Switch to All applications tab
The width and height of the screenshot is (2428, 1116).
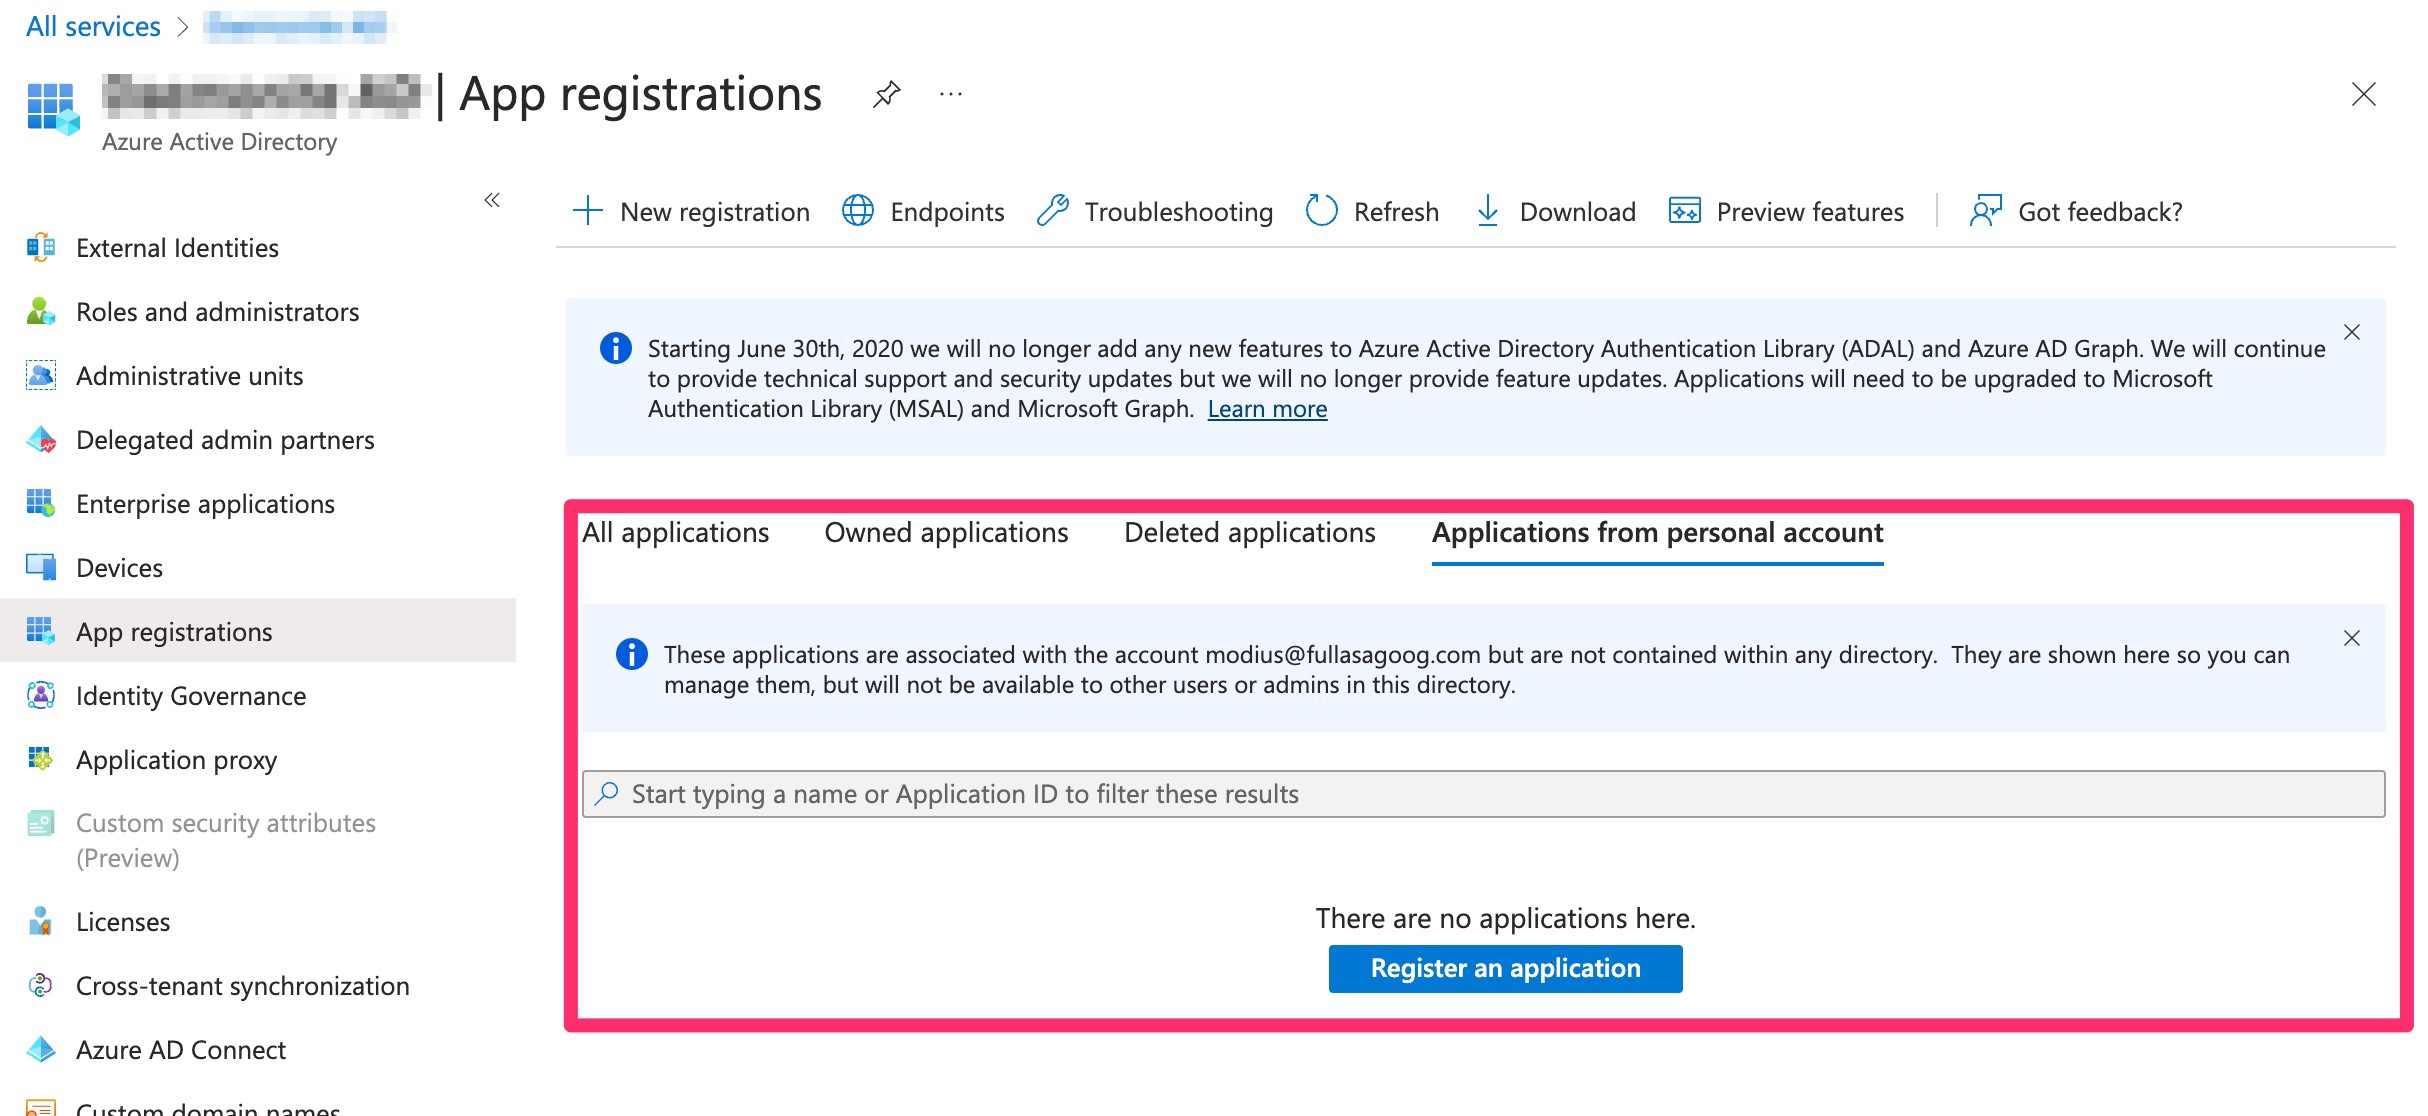tap(676, 533)
